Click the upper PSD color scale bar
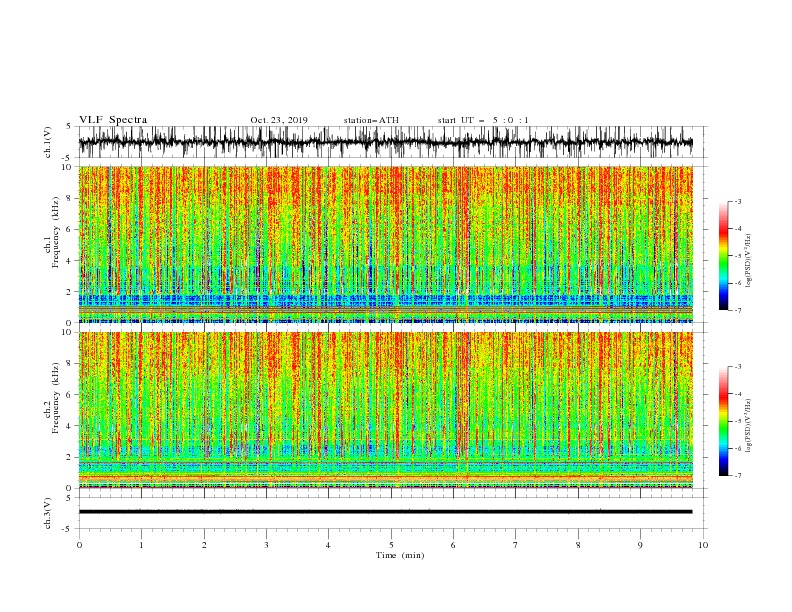This screenshot has height=612, width=792. point(723,256)
